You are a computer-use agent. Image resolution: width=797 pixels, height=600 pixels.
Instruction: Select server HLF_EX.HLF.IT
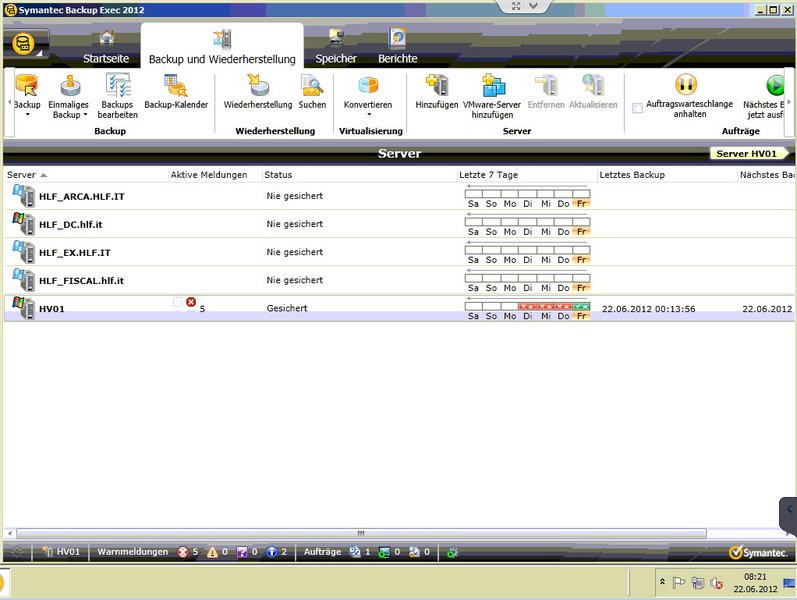(x=399, y=252)
